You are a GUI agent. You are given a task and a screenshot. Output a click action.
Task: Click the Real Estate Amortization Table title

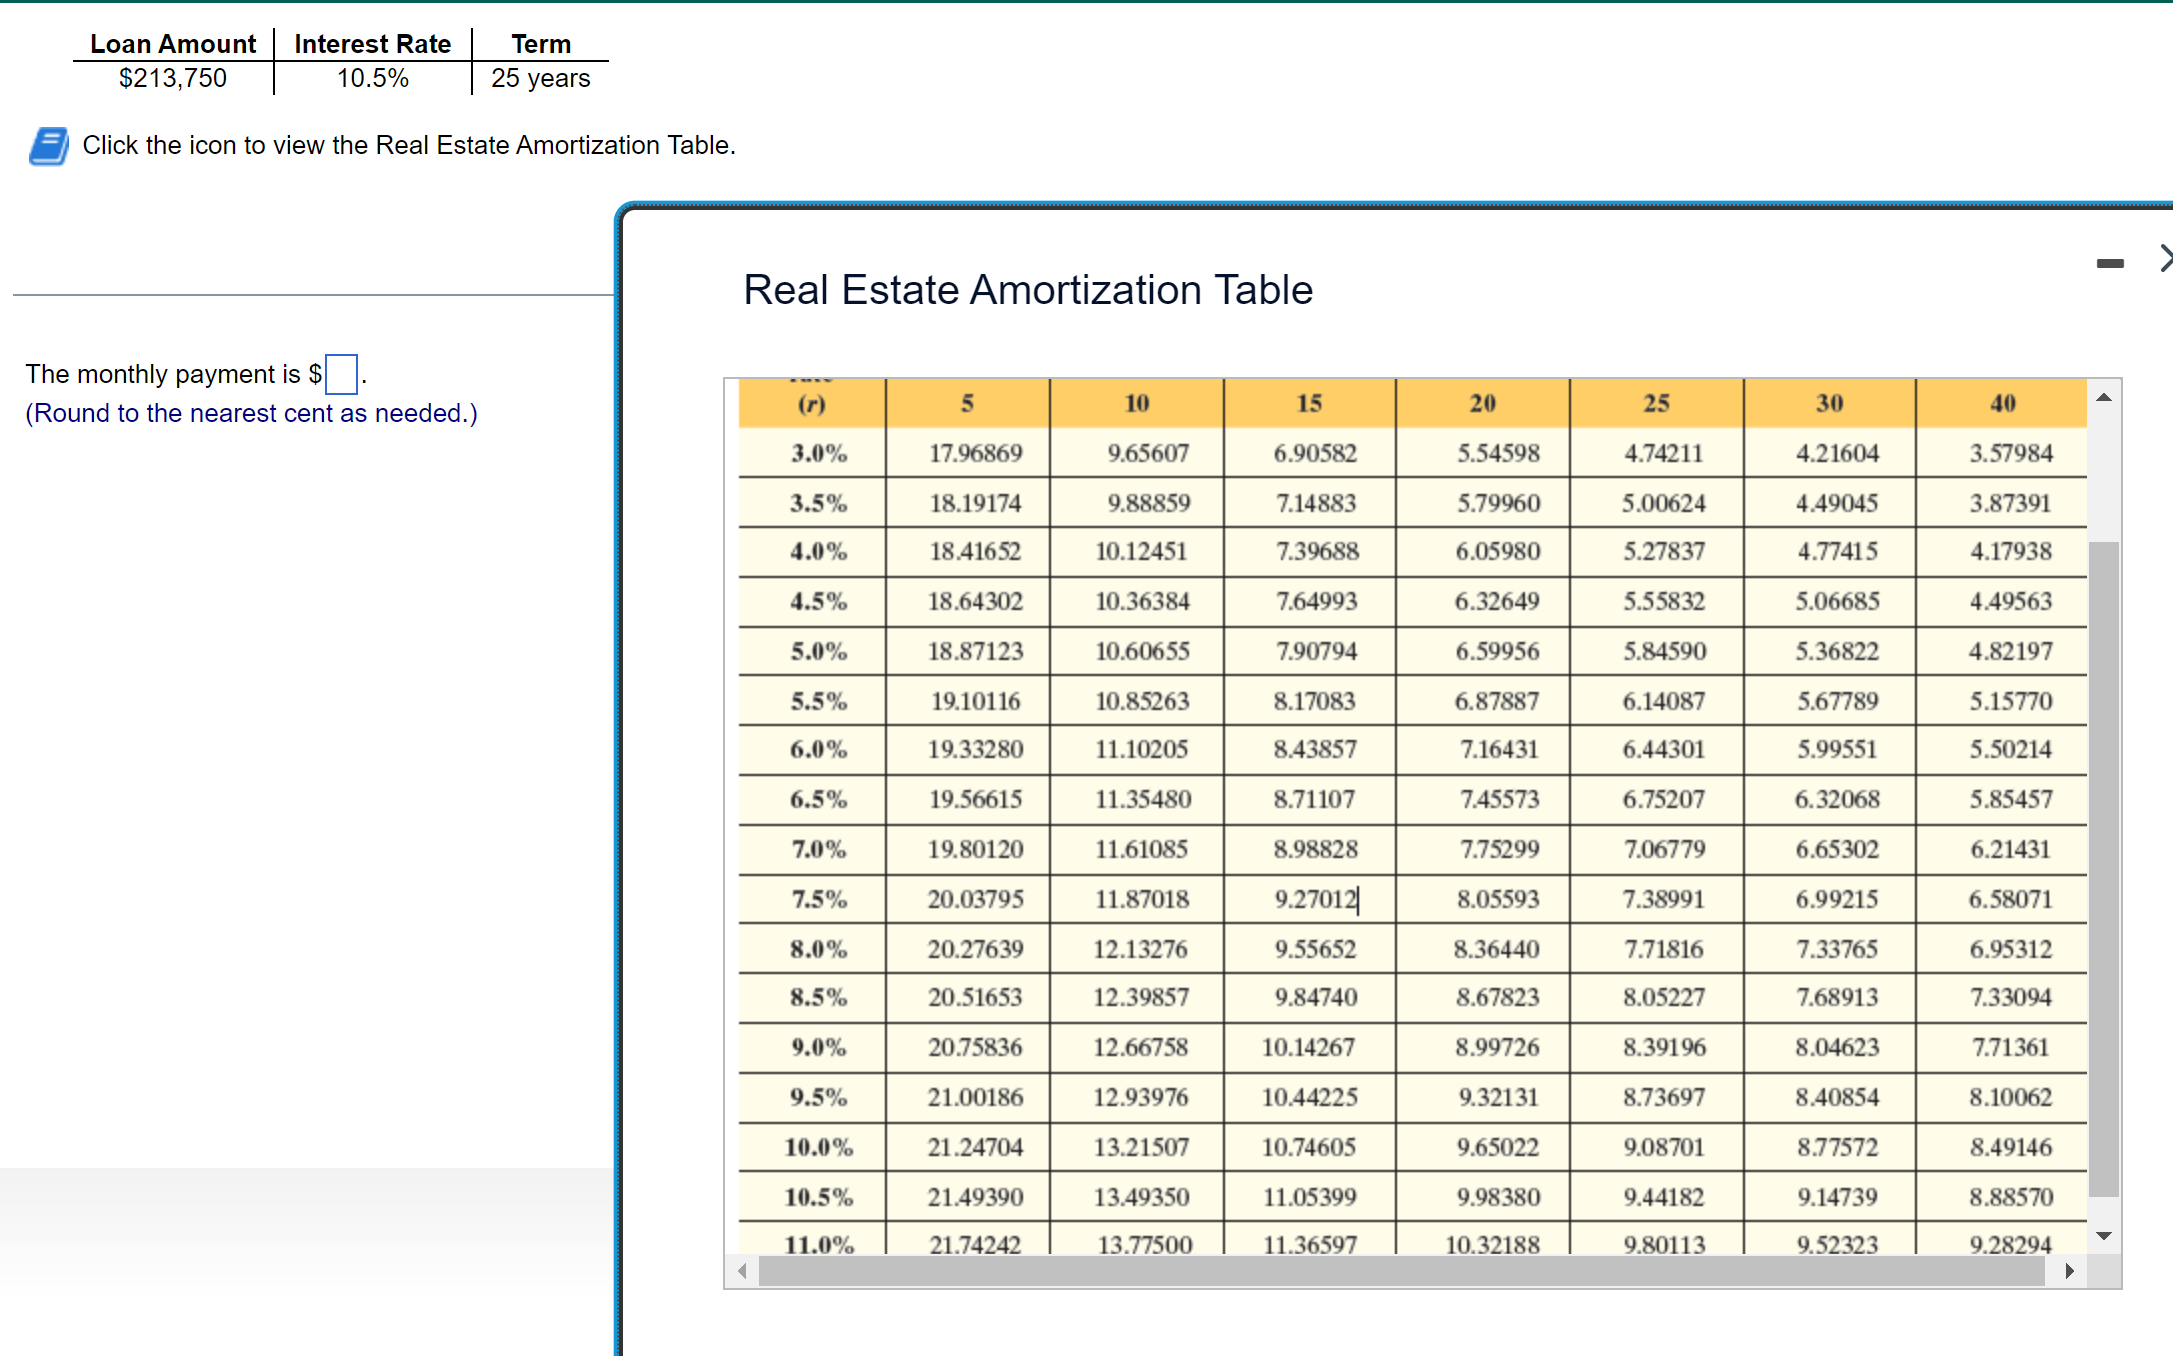[x=1028, y=290]
